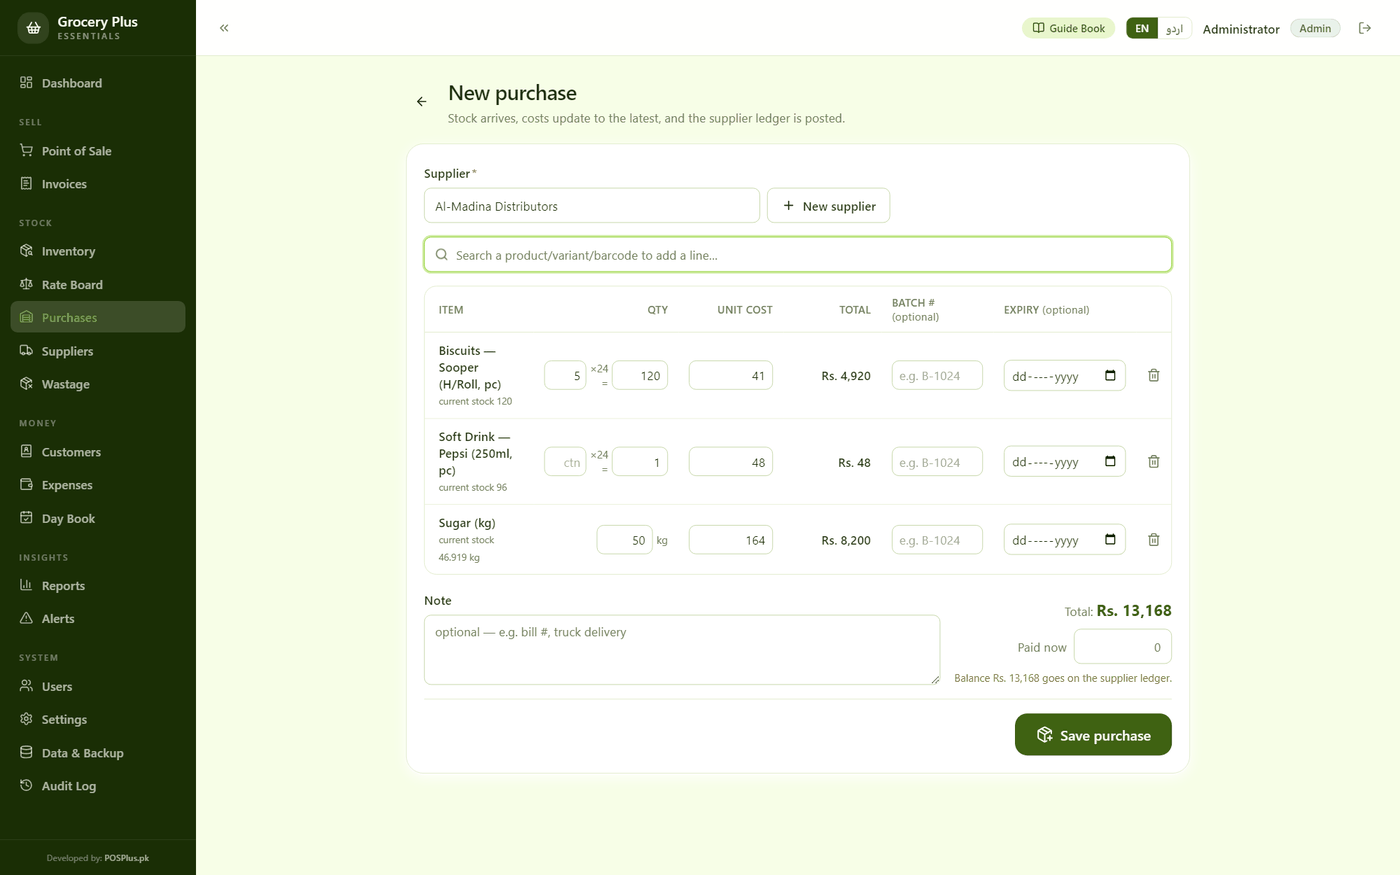Open Users in the sidebar
Image resolution: width=1400 pixels, height=875 pixels.
(x=98, y=686)
